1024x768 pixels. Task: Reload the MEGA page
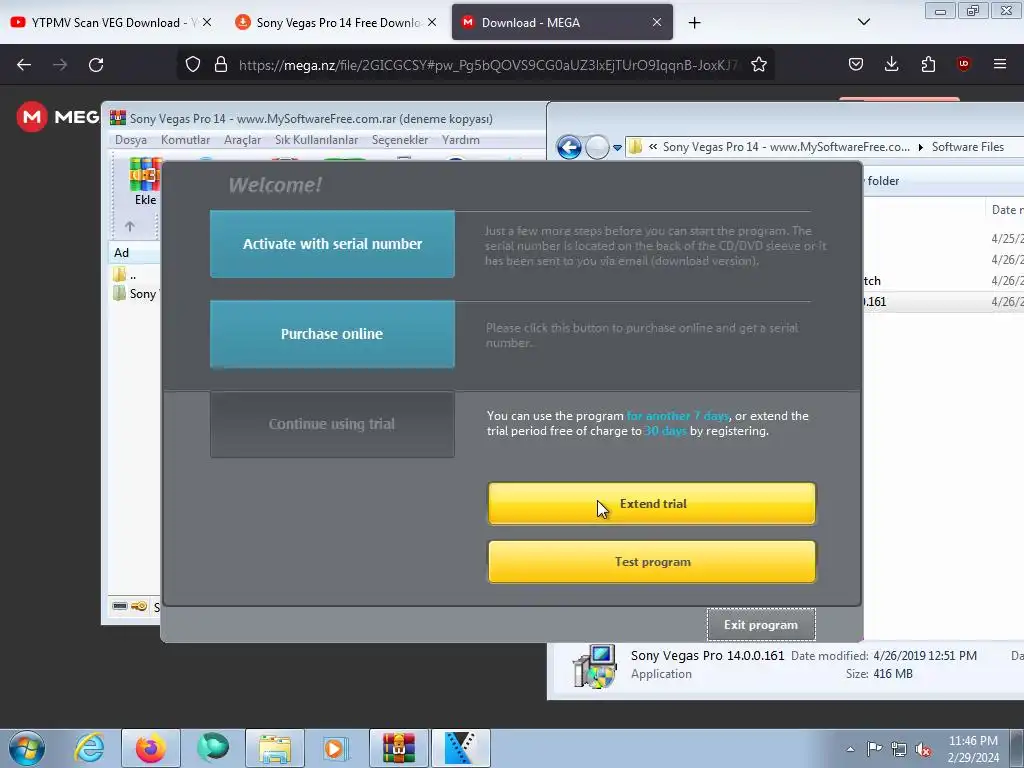point(96,65)
